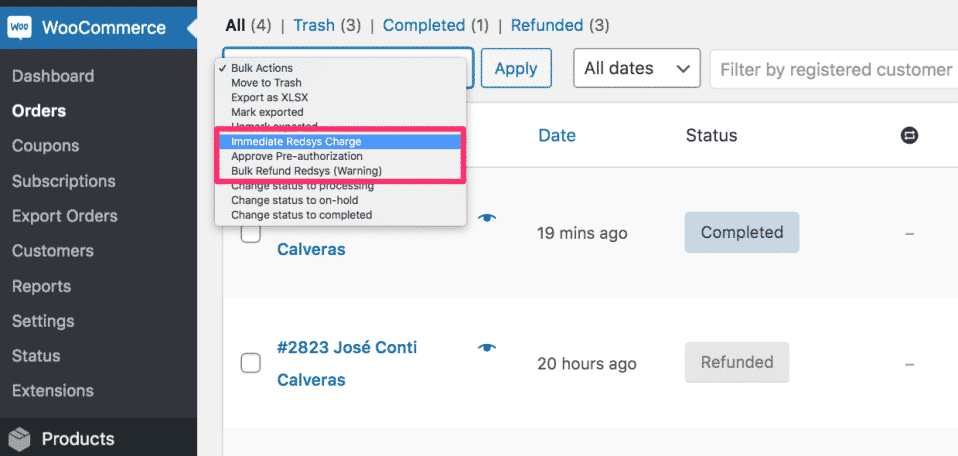
Task: Preview order #2823 using its eye icon
Action: [x=487, y=348]
